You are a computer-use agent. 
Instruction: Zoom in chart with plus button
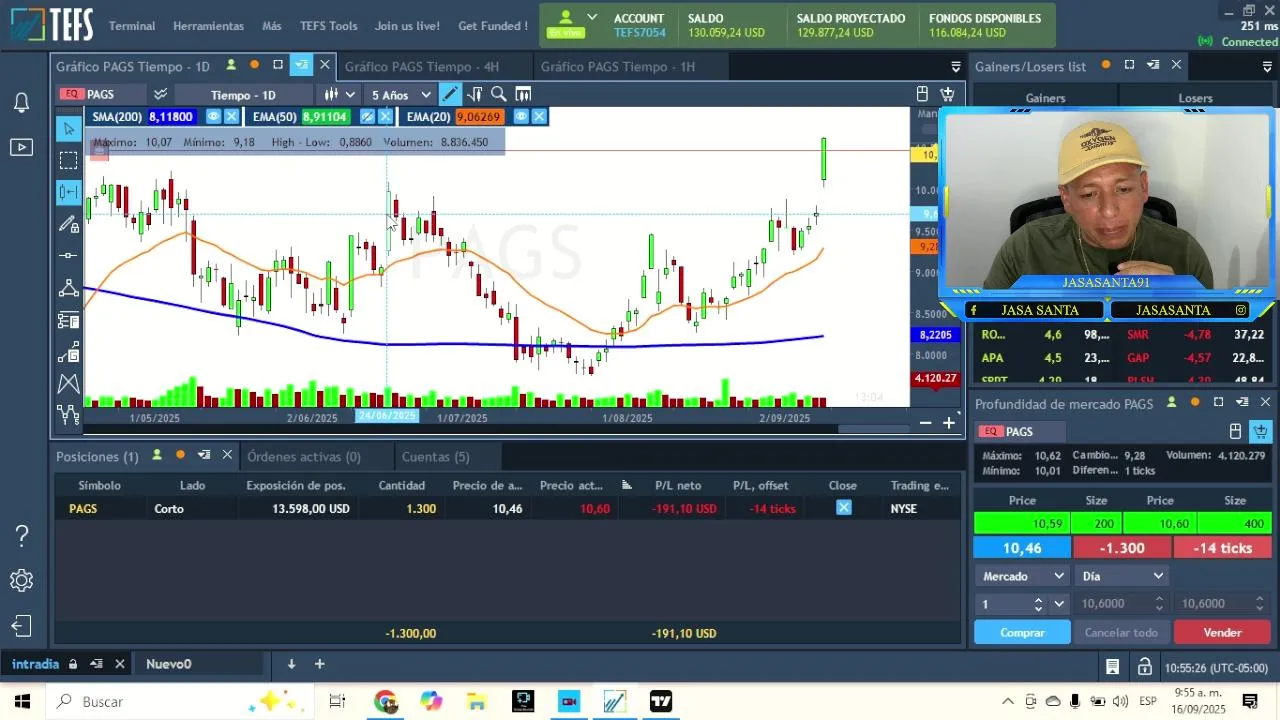[x=949, y=423]
